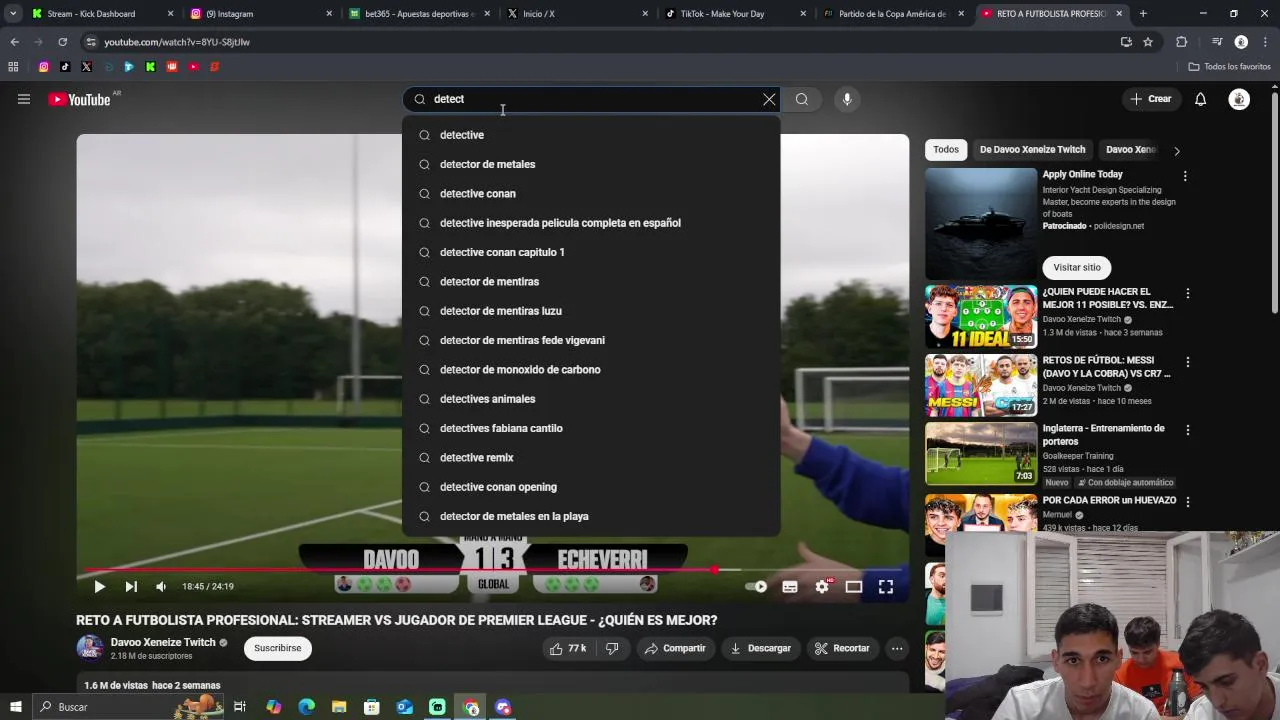Image resolution: width=1280 pixels, height=720 pixels.
Task: Show more filter chips with the arrow
Action: [x=1176, y=150]
